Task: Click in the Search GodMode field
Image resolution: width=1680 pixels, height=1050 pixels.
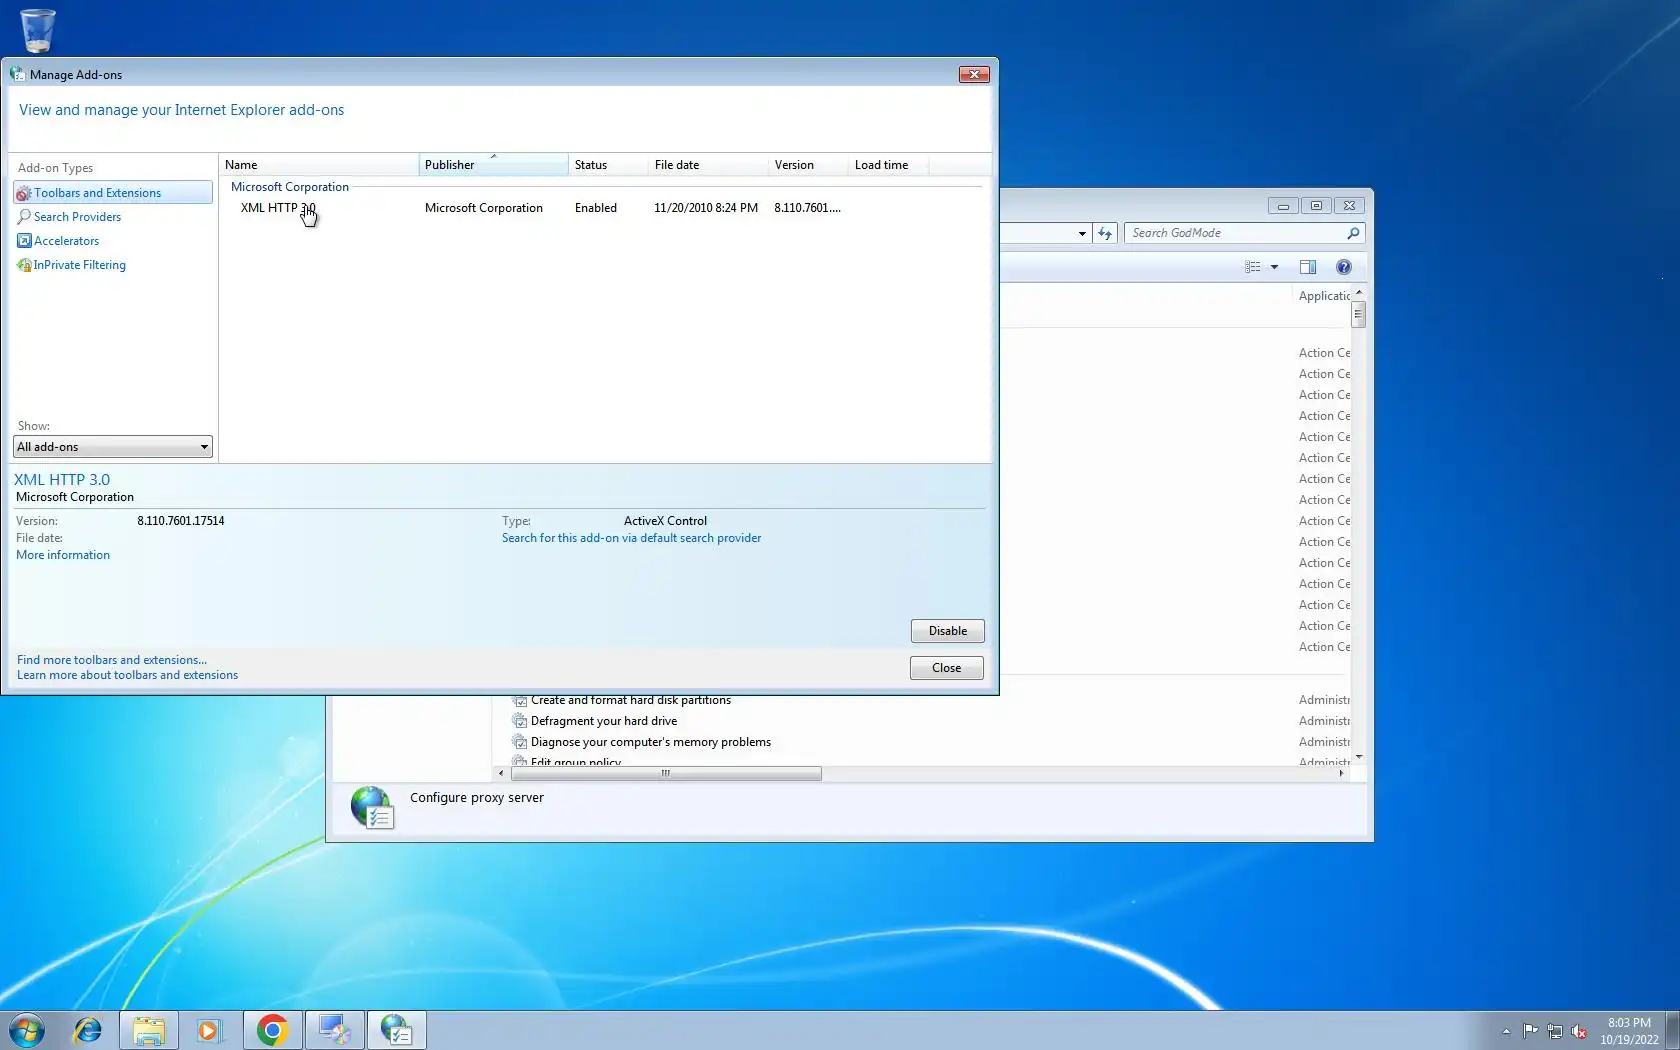Action: [1235, 233]
